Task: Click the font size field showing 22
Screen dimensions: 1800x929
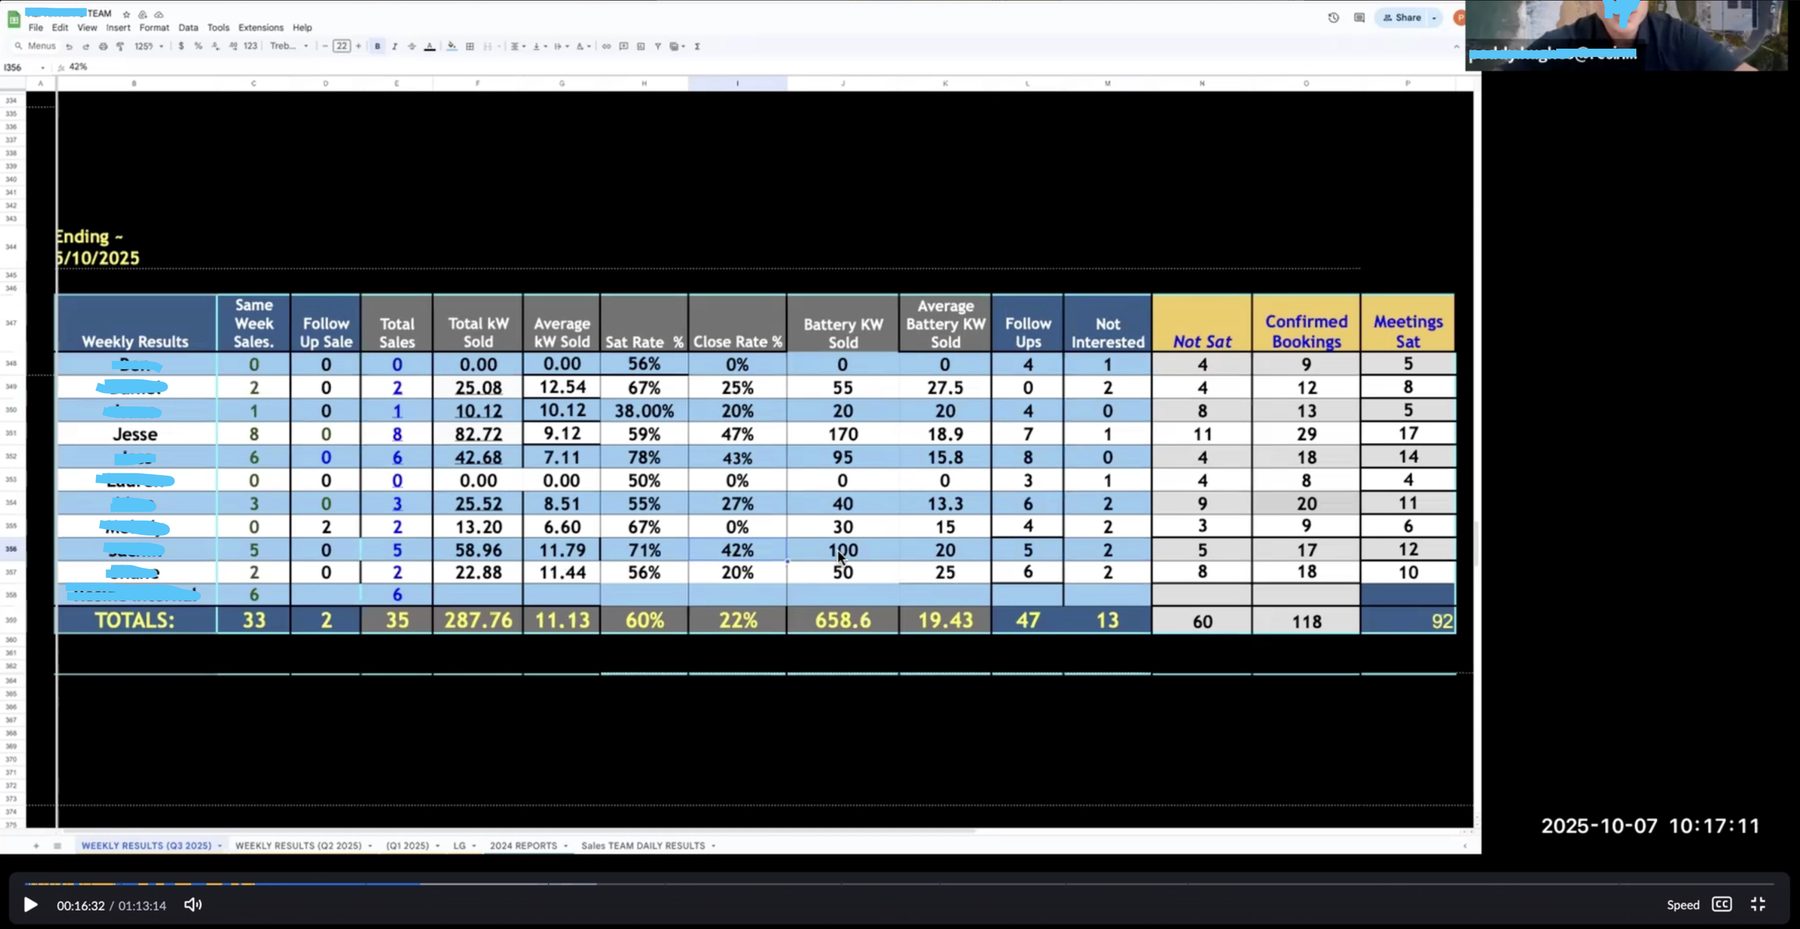Action: pos(341,46)
